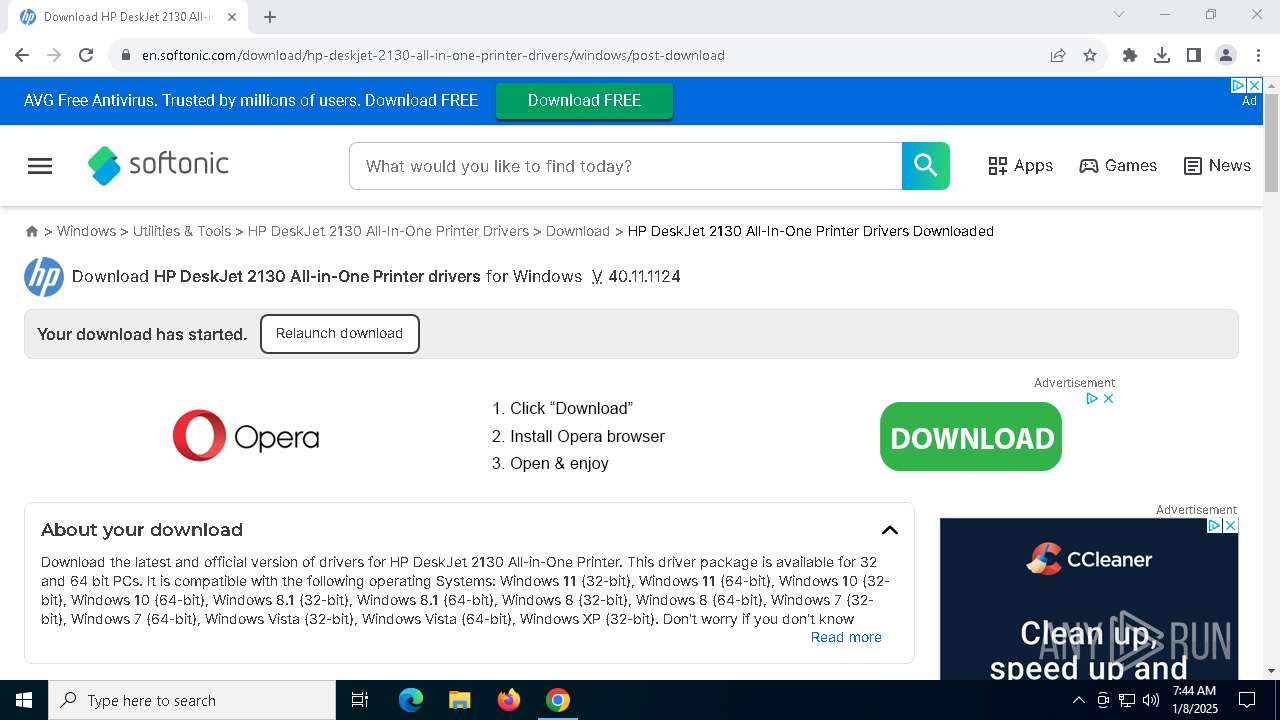
Task: Click the page vertical scrollbar
Action: click(x=1272, y=142)
